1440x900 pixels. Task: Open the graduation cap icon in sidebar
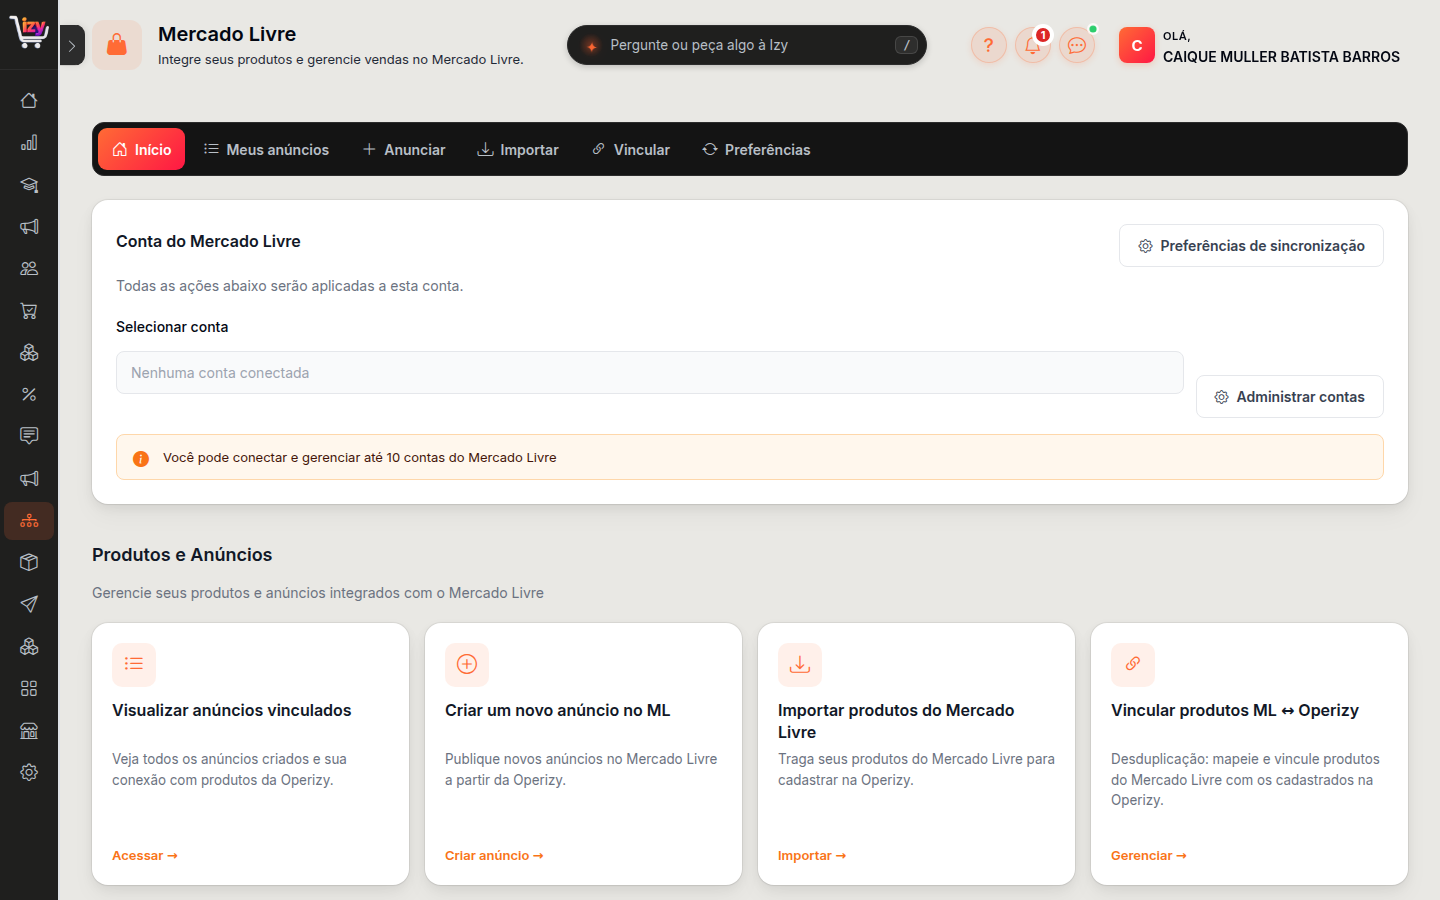(29, 184)
